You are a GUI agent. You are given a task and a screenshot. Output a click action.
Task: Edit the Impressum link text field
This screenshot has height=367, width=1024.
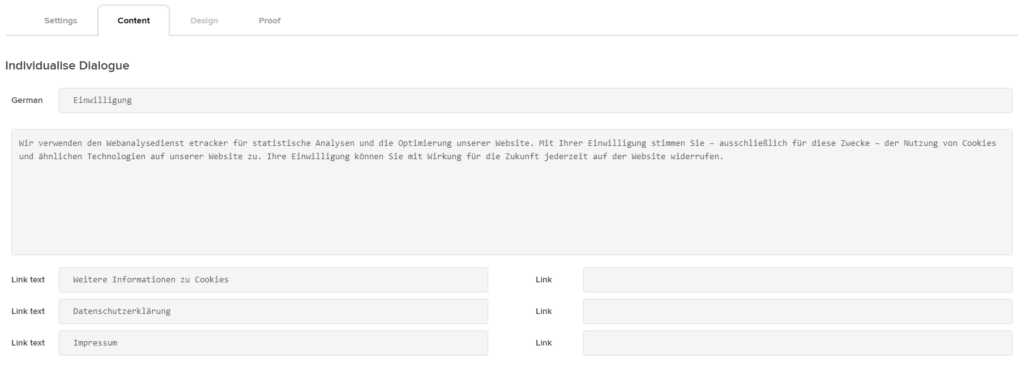click(x=273, y=343)
